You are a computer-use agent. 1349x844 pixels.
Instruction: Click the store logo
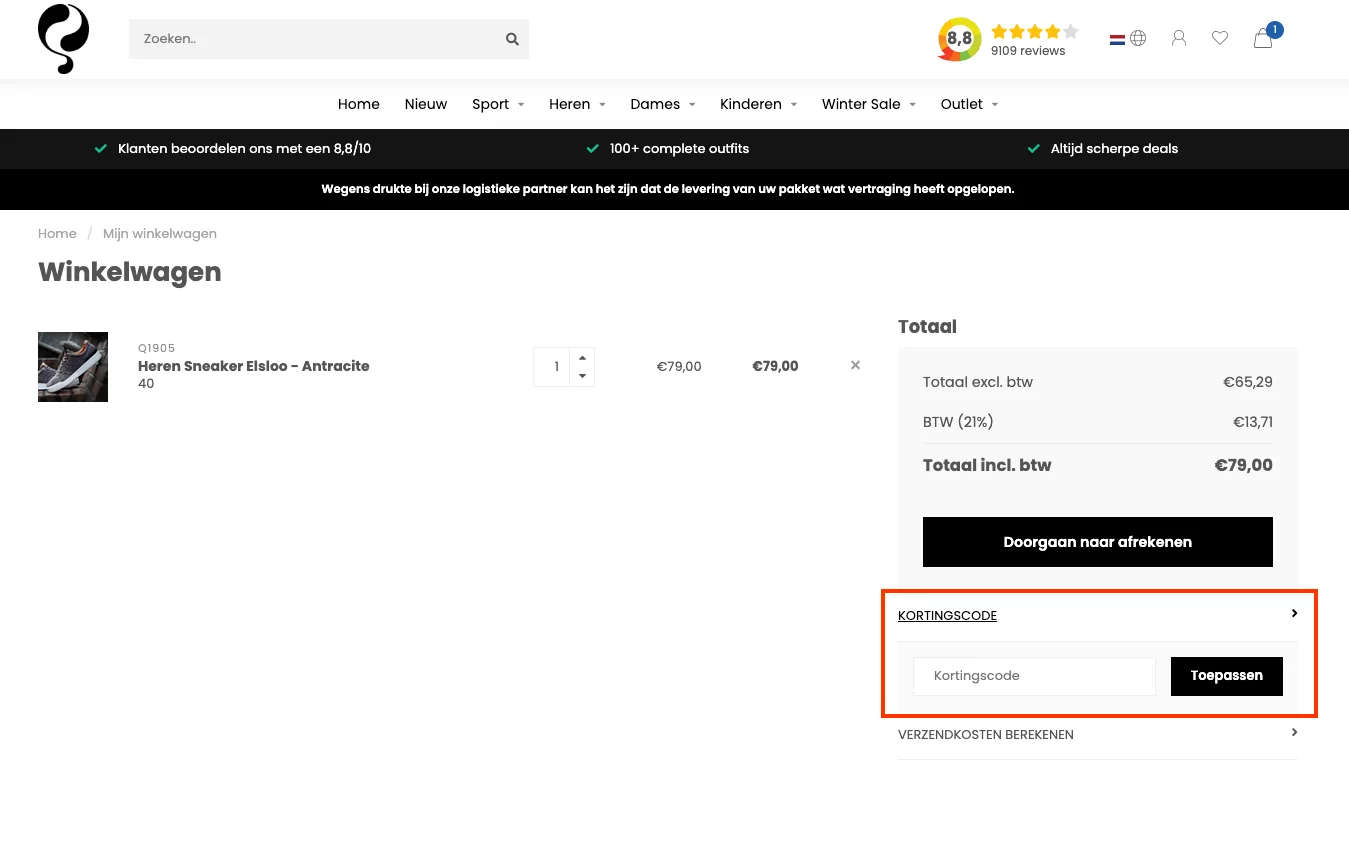pyautogui.click(x=62, y=38)
